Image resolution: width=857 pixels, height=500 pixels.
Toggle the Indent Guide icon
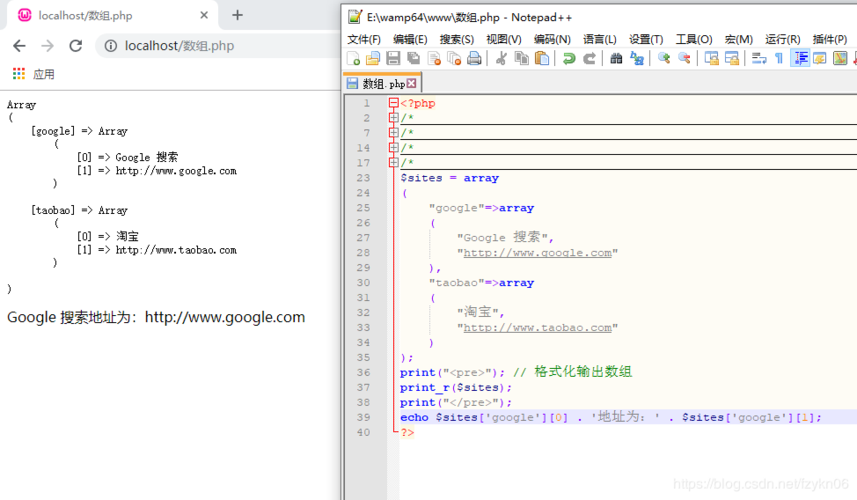click(801, 58)
